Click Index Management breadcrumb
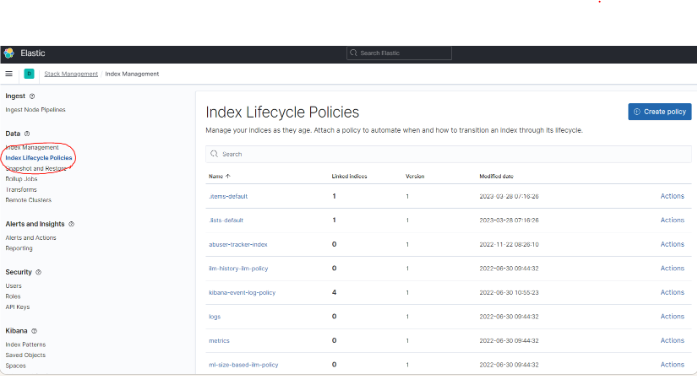 click(x=132, y=74)
